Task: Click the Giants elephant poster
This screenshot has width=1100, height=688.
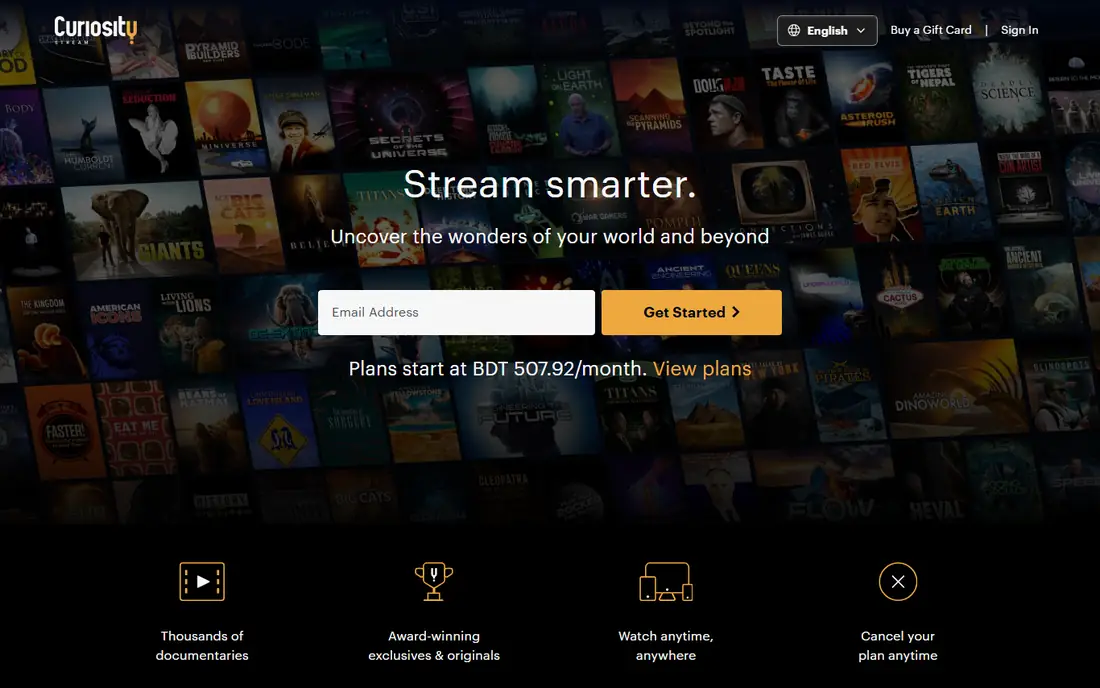Action: (137, 229)
